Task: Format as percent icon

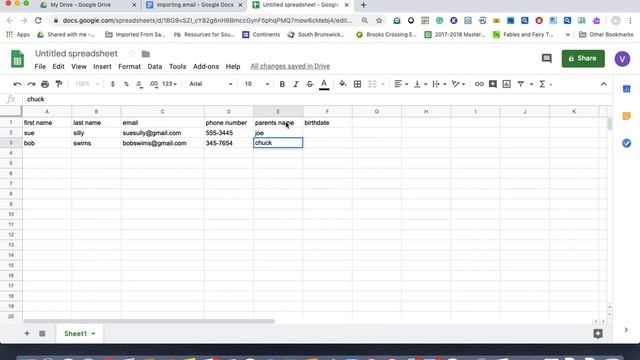Action: point(126,84)
